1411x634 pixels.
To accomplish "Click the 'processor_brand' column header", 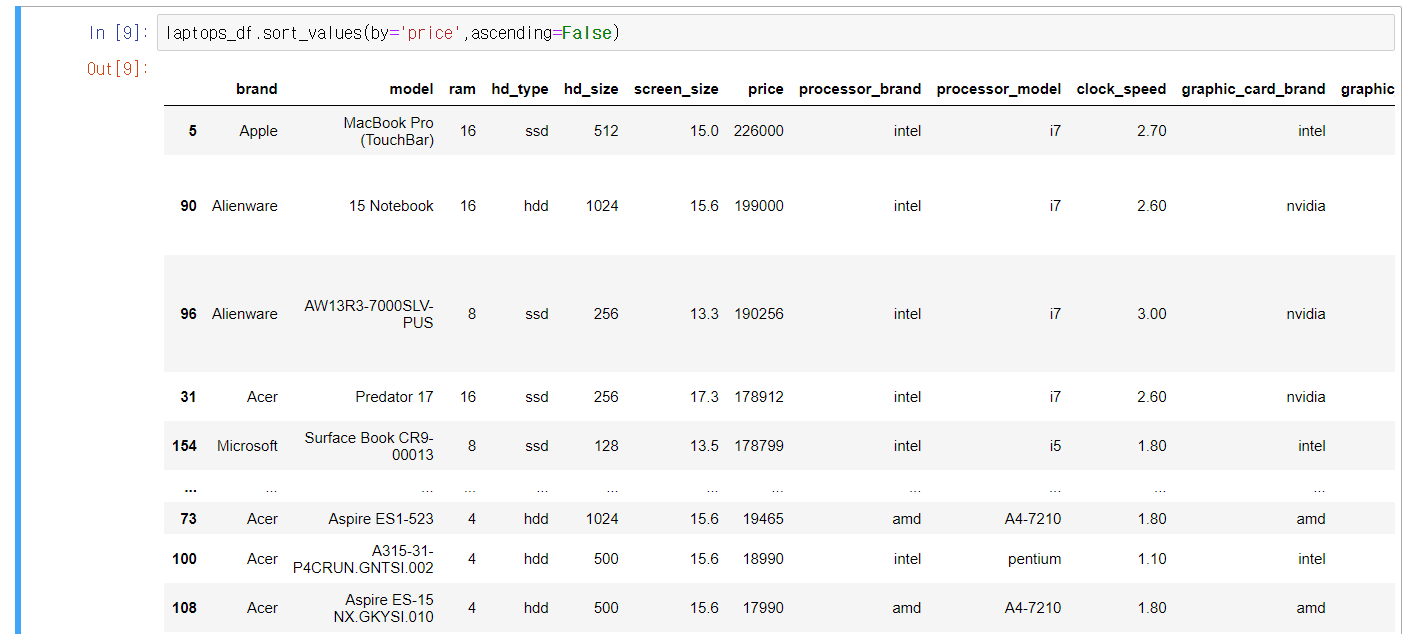I will pos(860,89).
